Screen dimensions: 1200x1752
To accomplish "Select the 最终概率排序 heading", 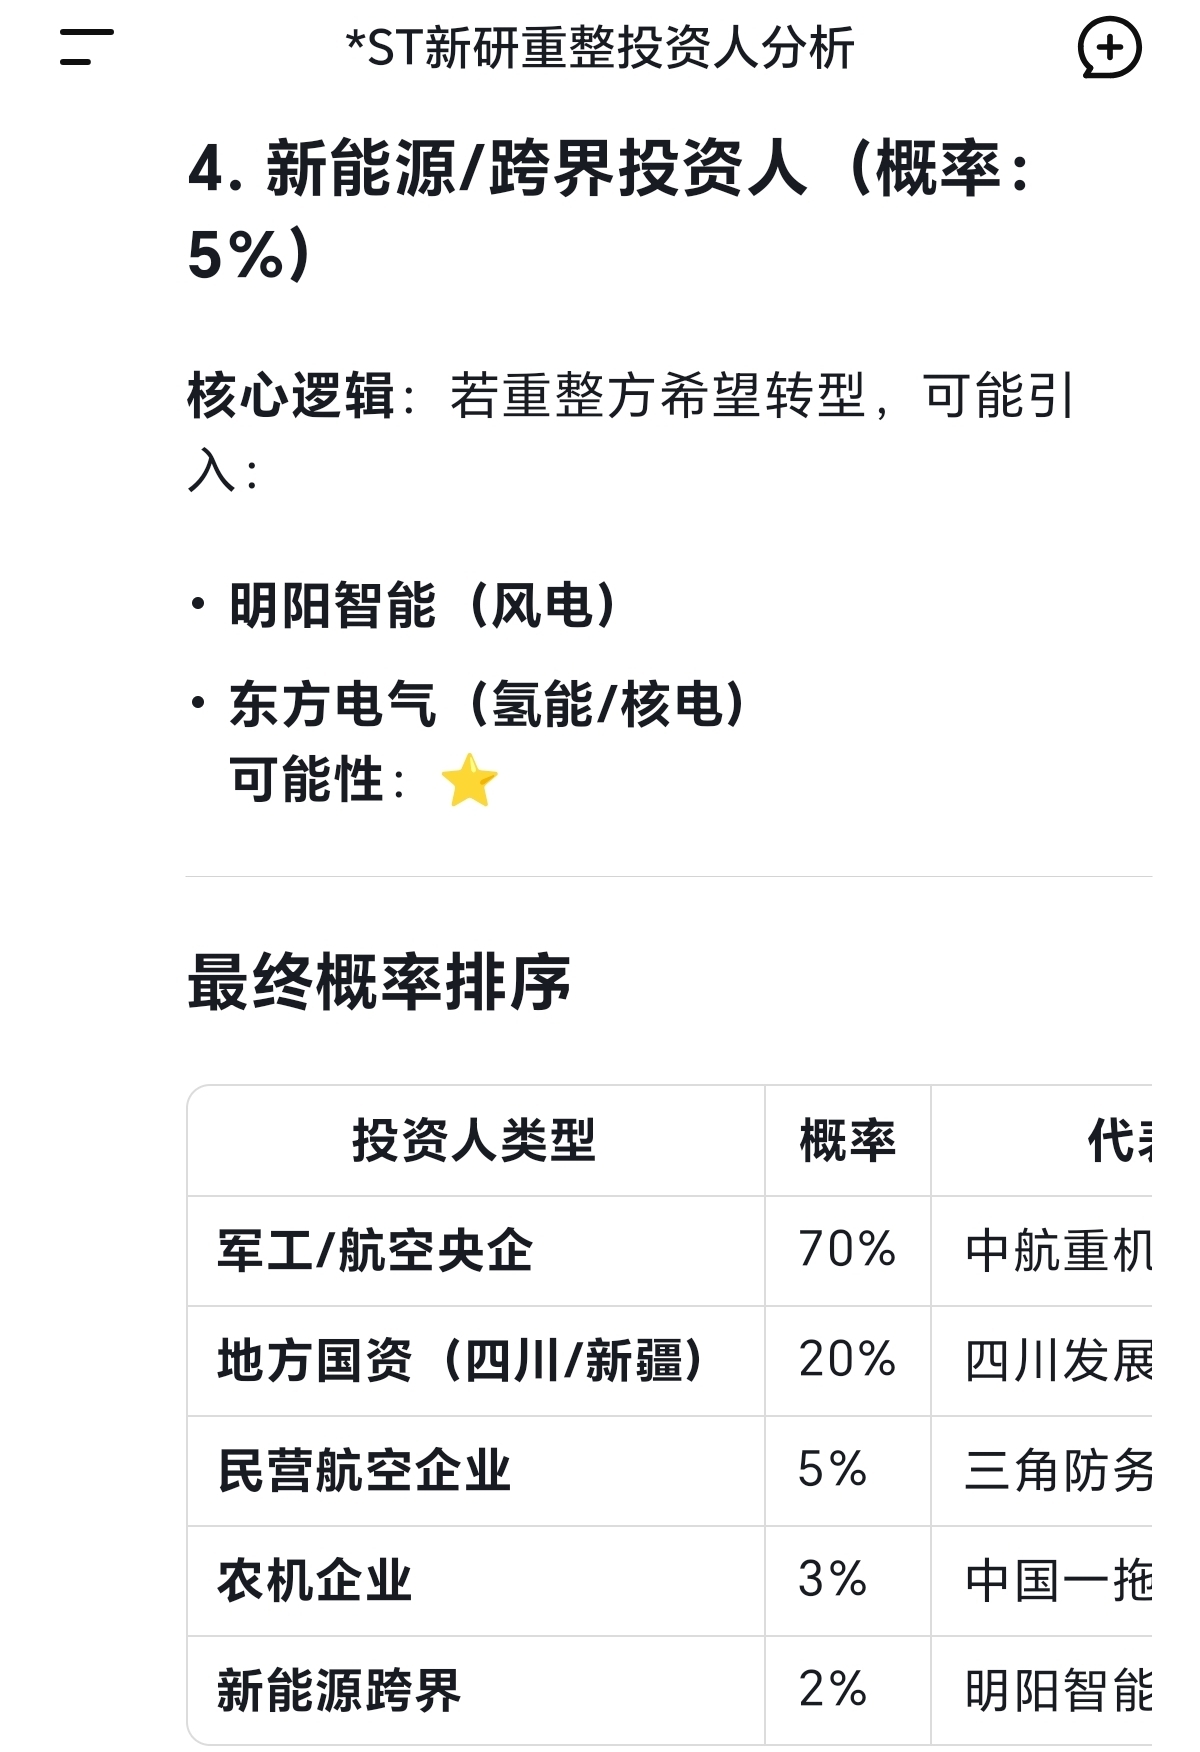I will (379, 982).
